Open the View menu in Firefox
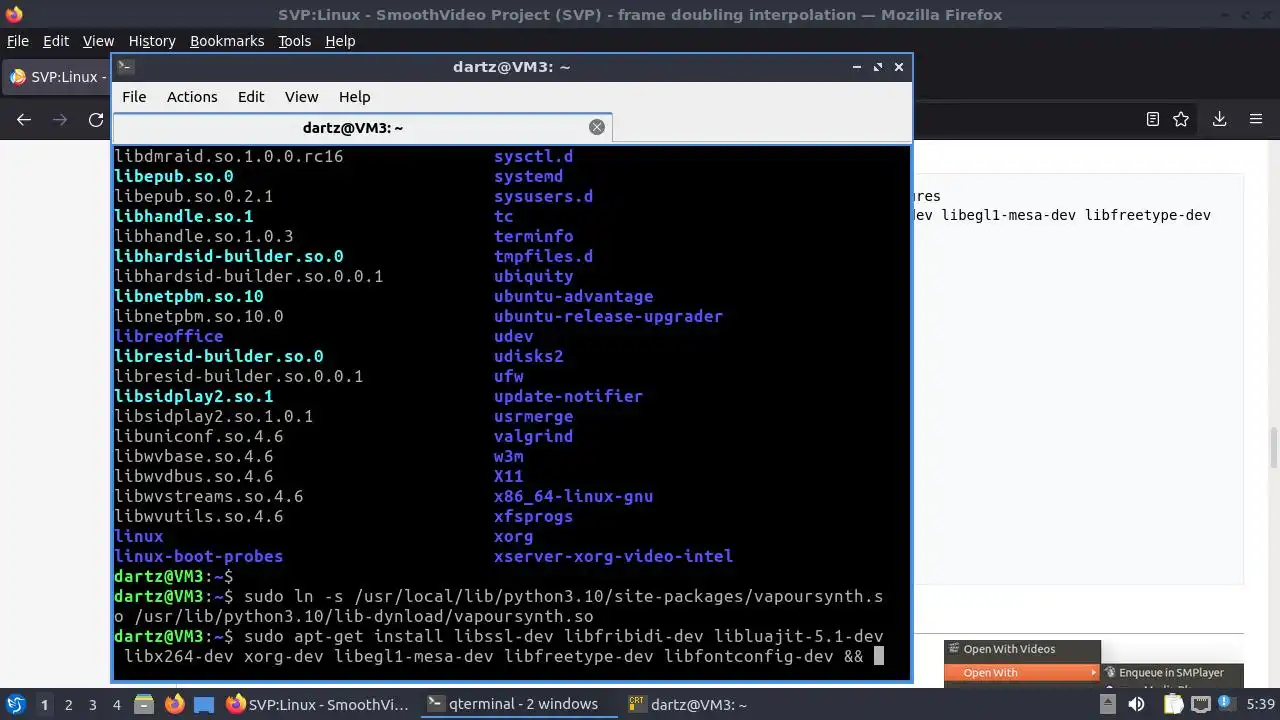This screenshot has height=720, width=1280. 98,41
